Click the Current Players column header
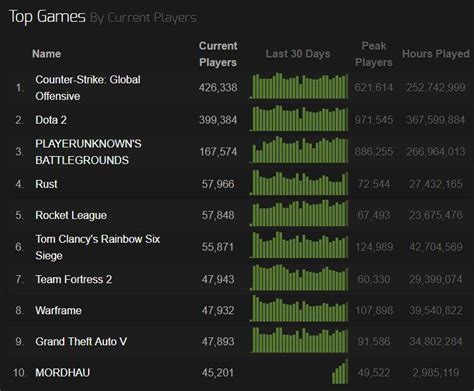 [x=218, y=54]
